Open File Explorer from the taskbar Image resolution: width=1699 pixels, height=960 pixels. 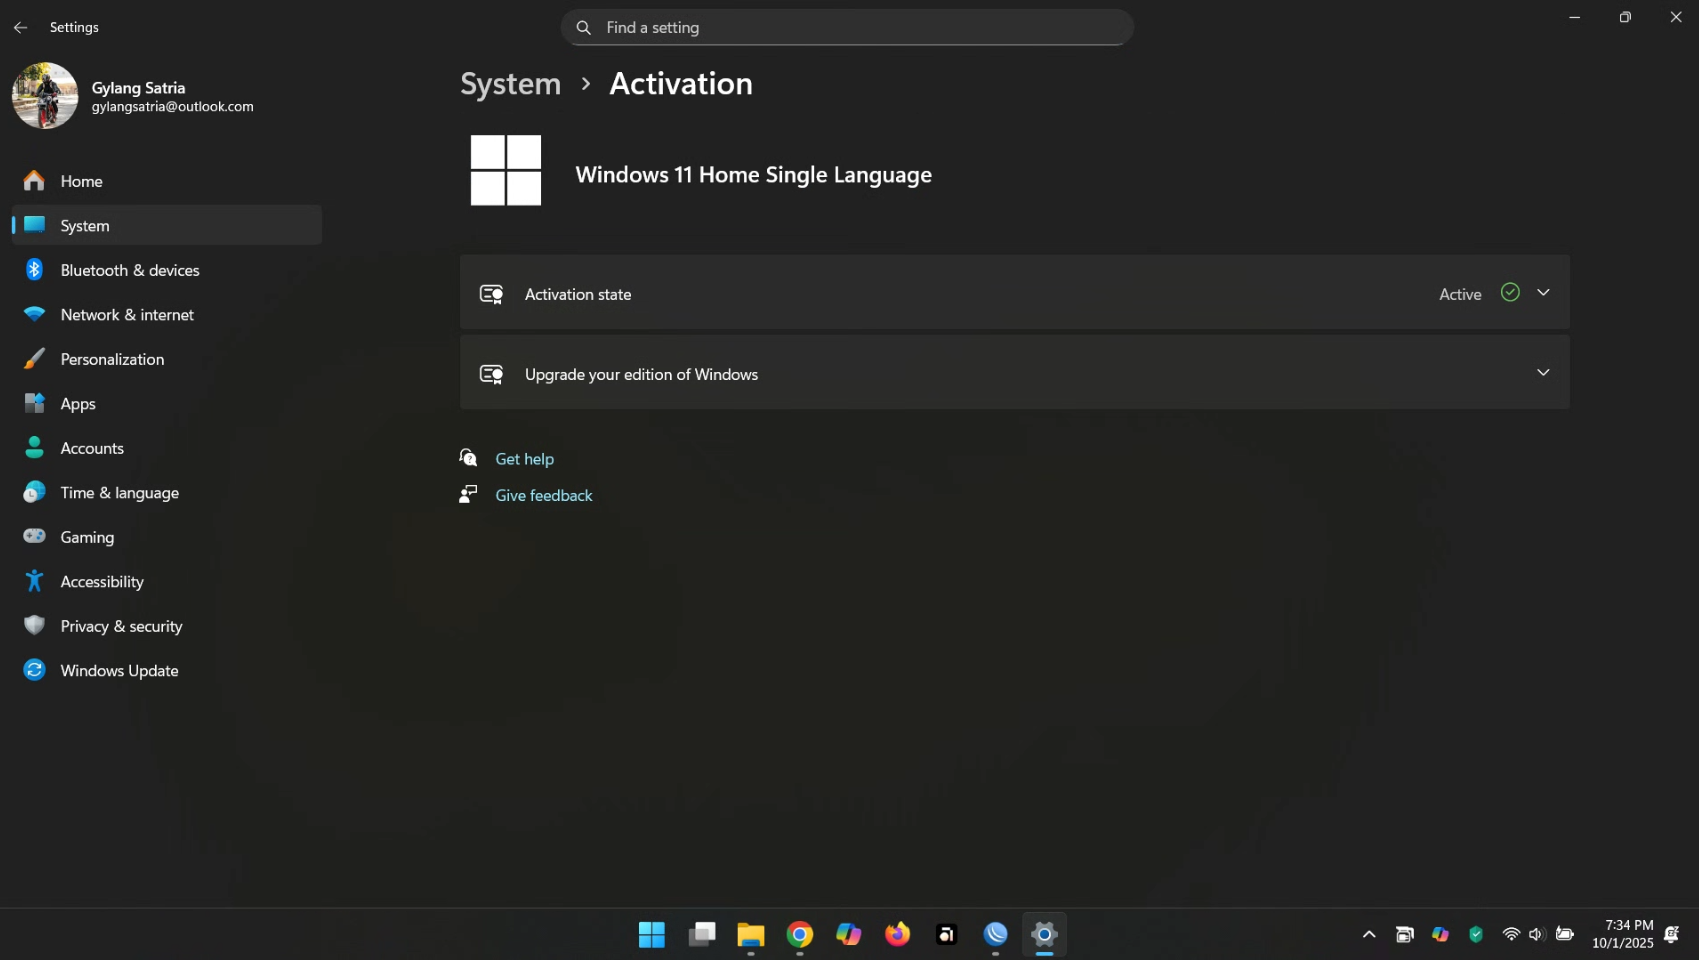[x=750, y=934]
